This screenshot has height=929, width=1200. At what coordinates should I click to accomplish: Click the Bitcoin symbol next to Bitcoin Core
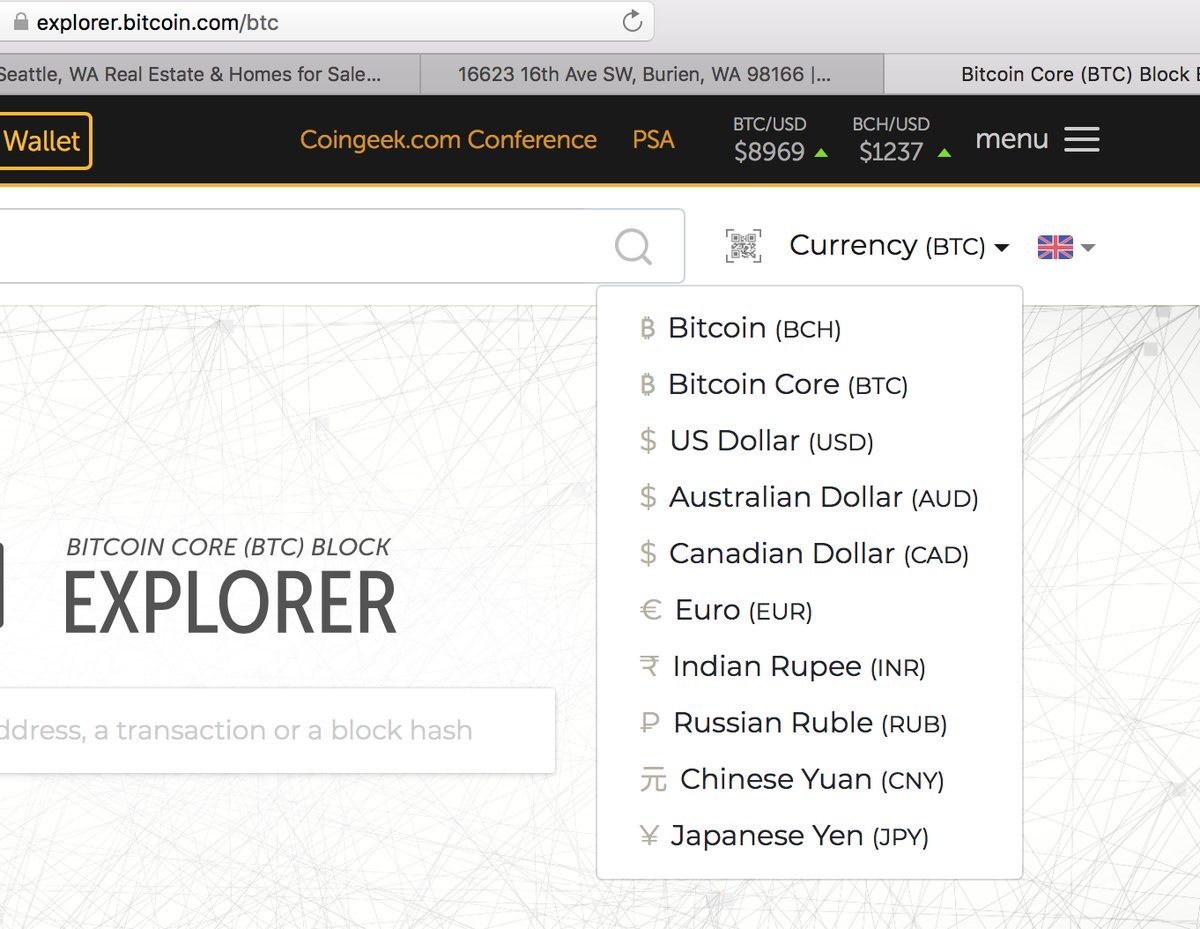pyautogui.click(x=647, y=385)
